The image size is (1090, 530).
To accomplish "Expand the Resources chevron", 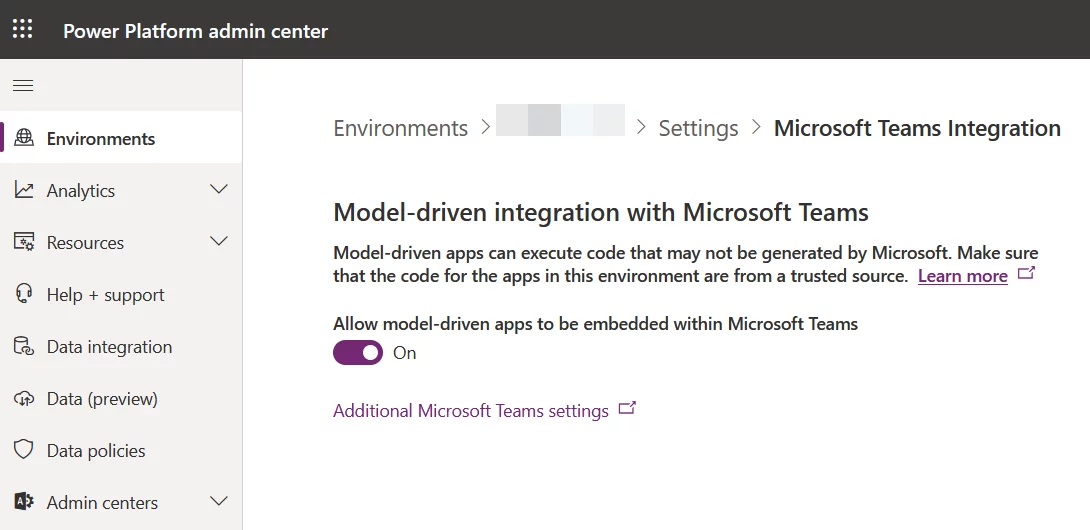I will 219,241.
